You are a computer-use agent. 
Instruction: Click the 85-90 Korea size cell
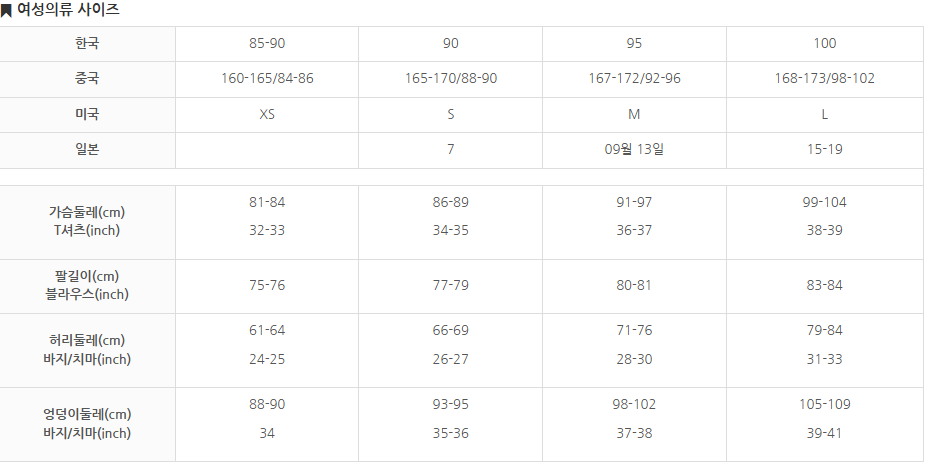[267, 44]
